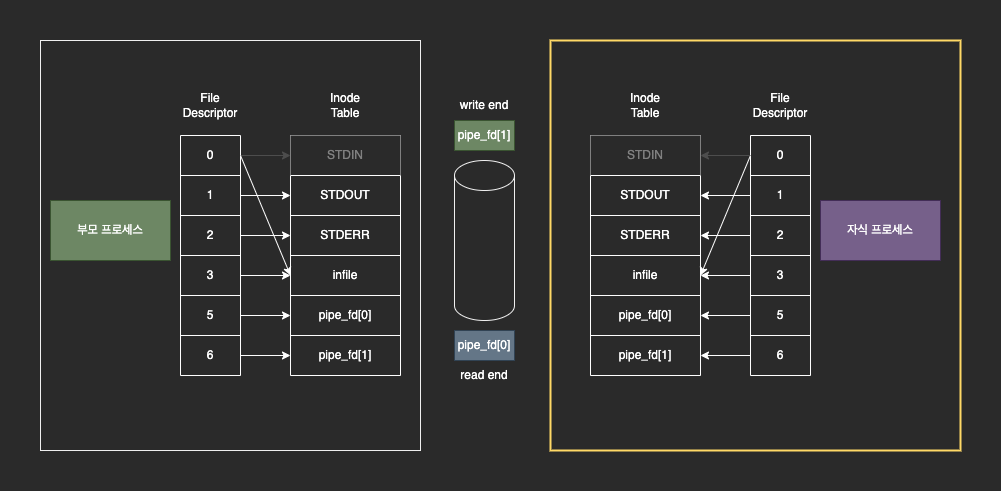
Task: Click the STDERR cell in child inode table
Action: click(x=645, y=235)
